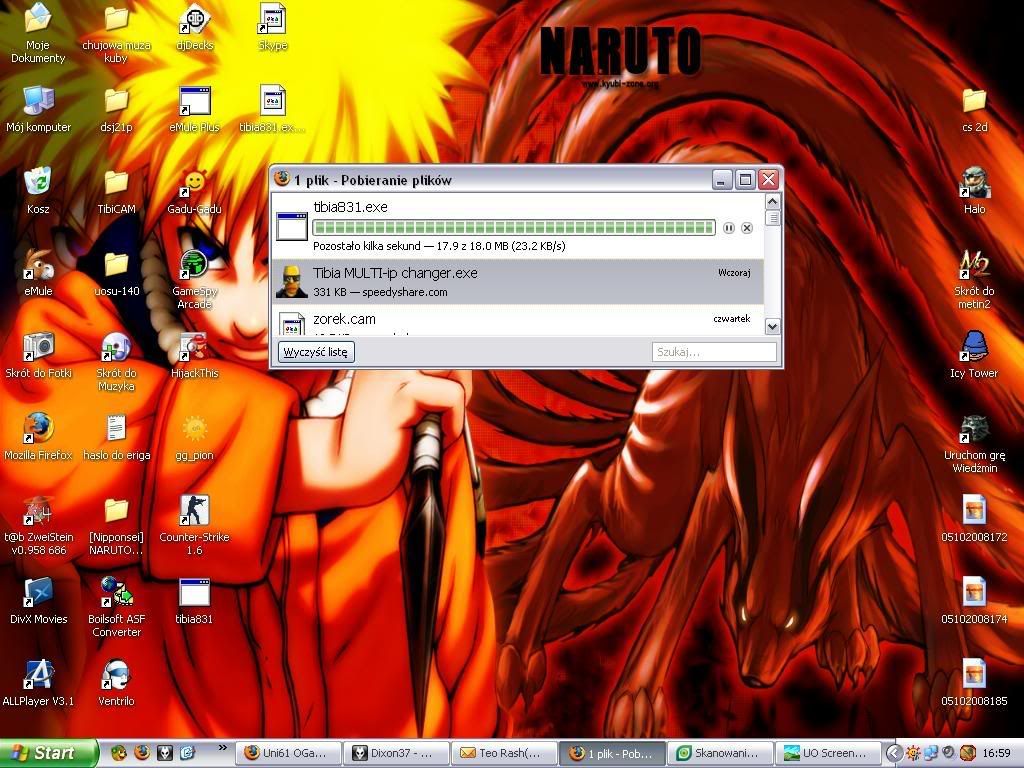Image resolution: width=1024 pixels, height=768 pixels.
Task: Select the uosu-140 folder
Action: click(x=116, y=274)
